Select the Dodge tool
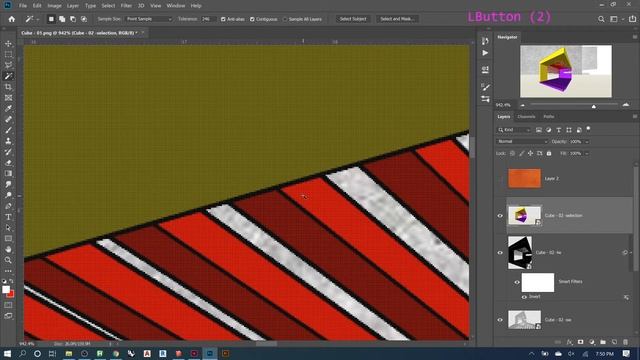Image resolution: width=640 pixels, height=360 pixels. 8,195
